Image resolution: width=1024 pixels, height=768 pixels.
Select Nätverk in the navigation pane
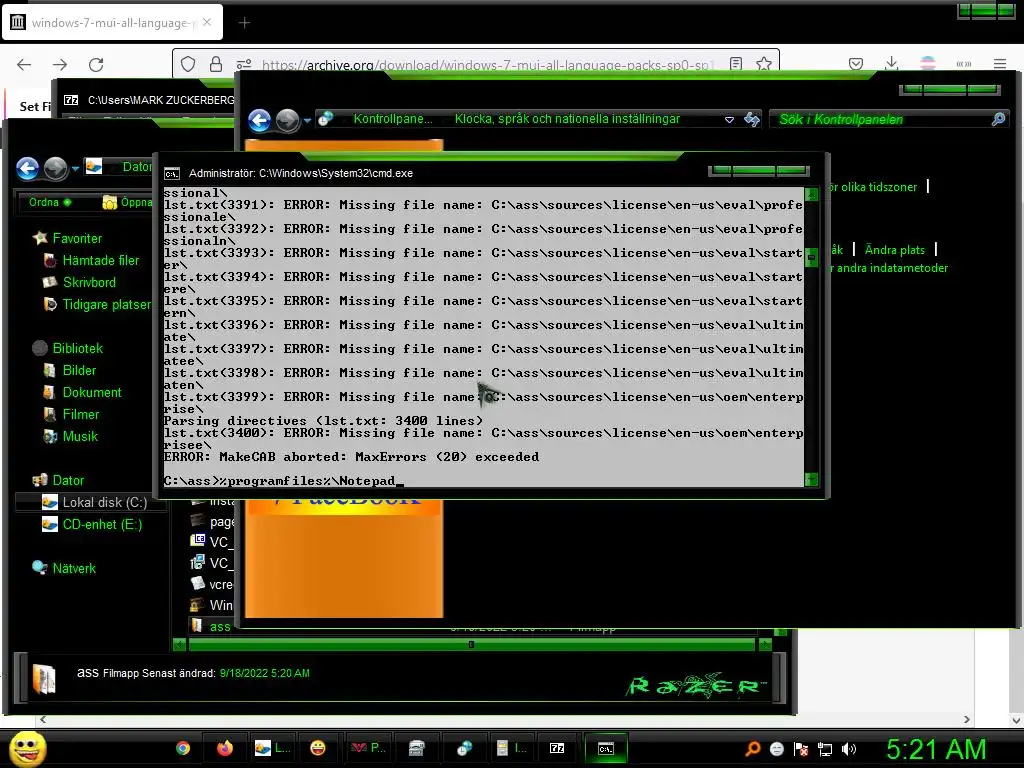tap(73, 568)
